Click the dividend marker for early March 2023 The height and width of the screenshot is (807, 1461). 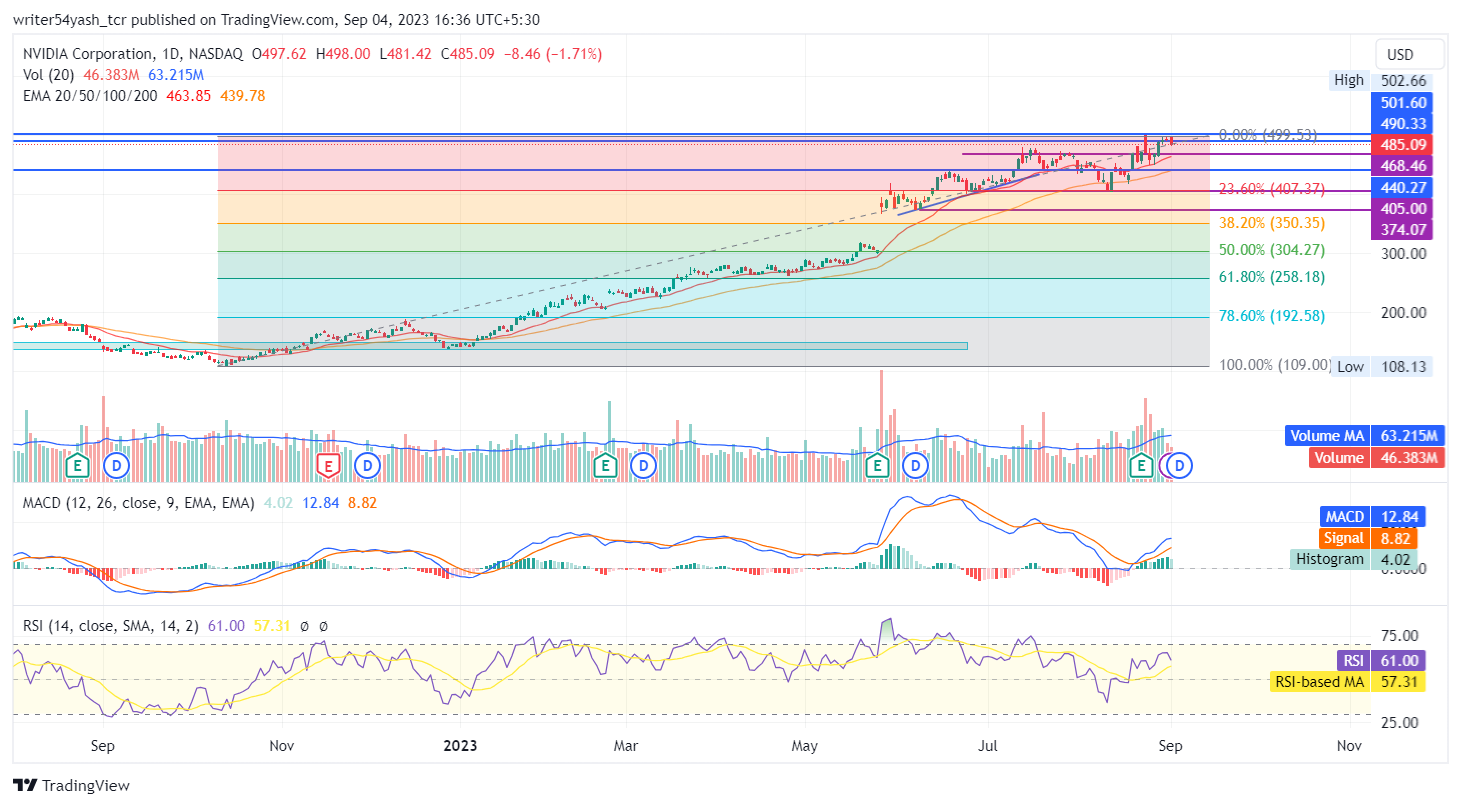click(x=644, y=465)
